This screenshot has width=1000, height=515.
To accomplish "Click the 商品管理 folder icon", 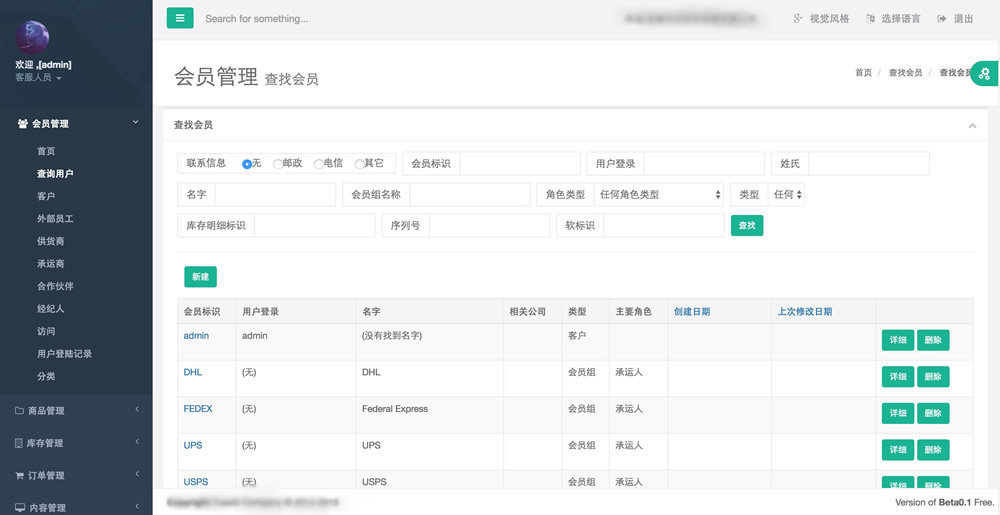I will (19, 411).
